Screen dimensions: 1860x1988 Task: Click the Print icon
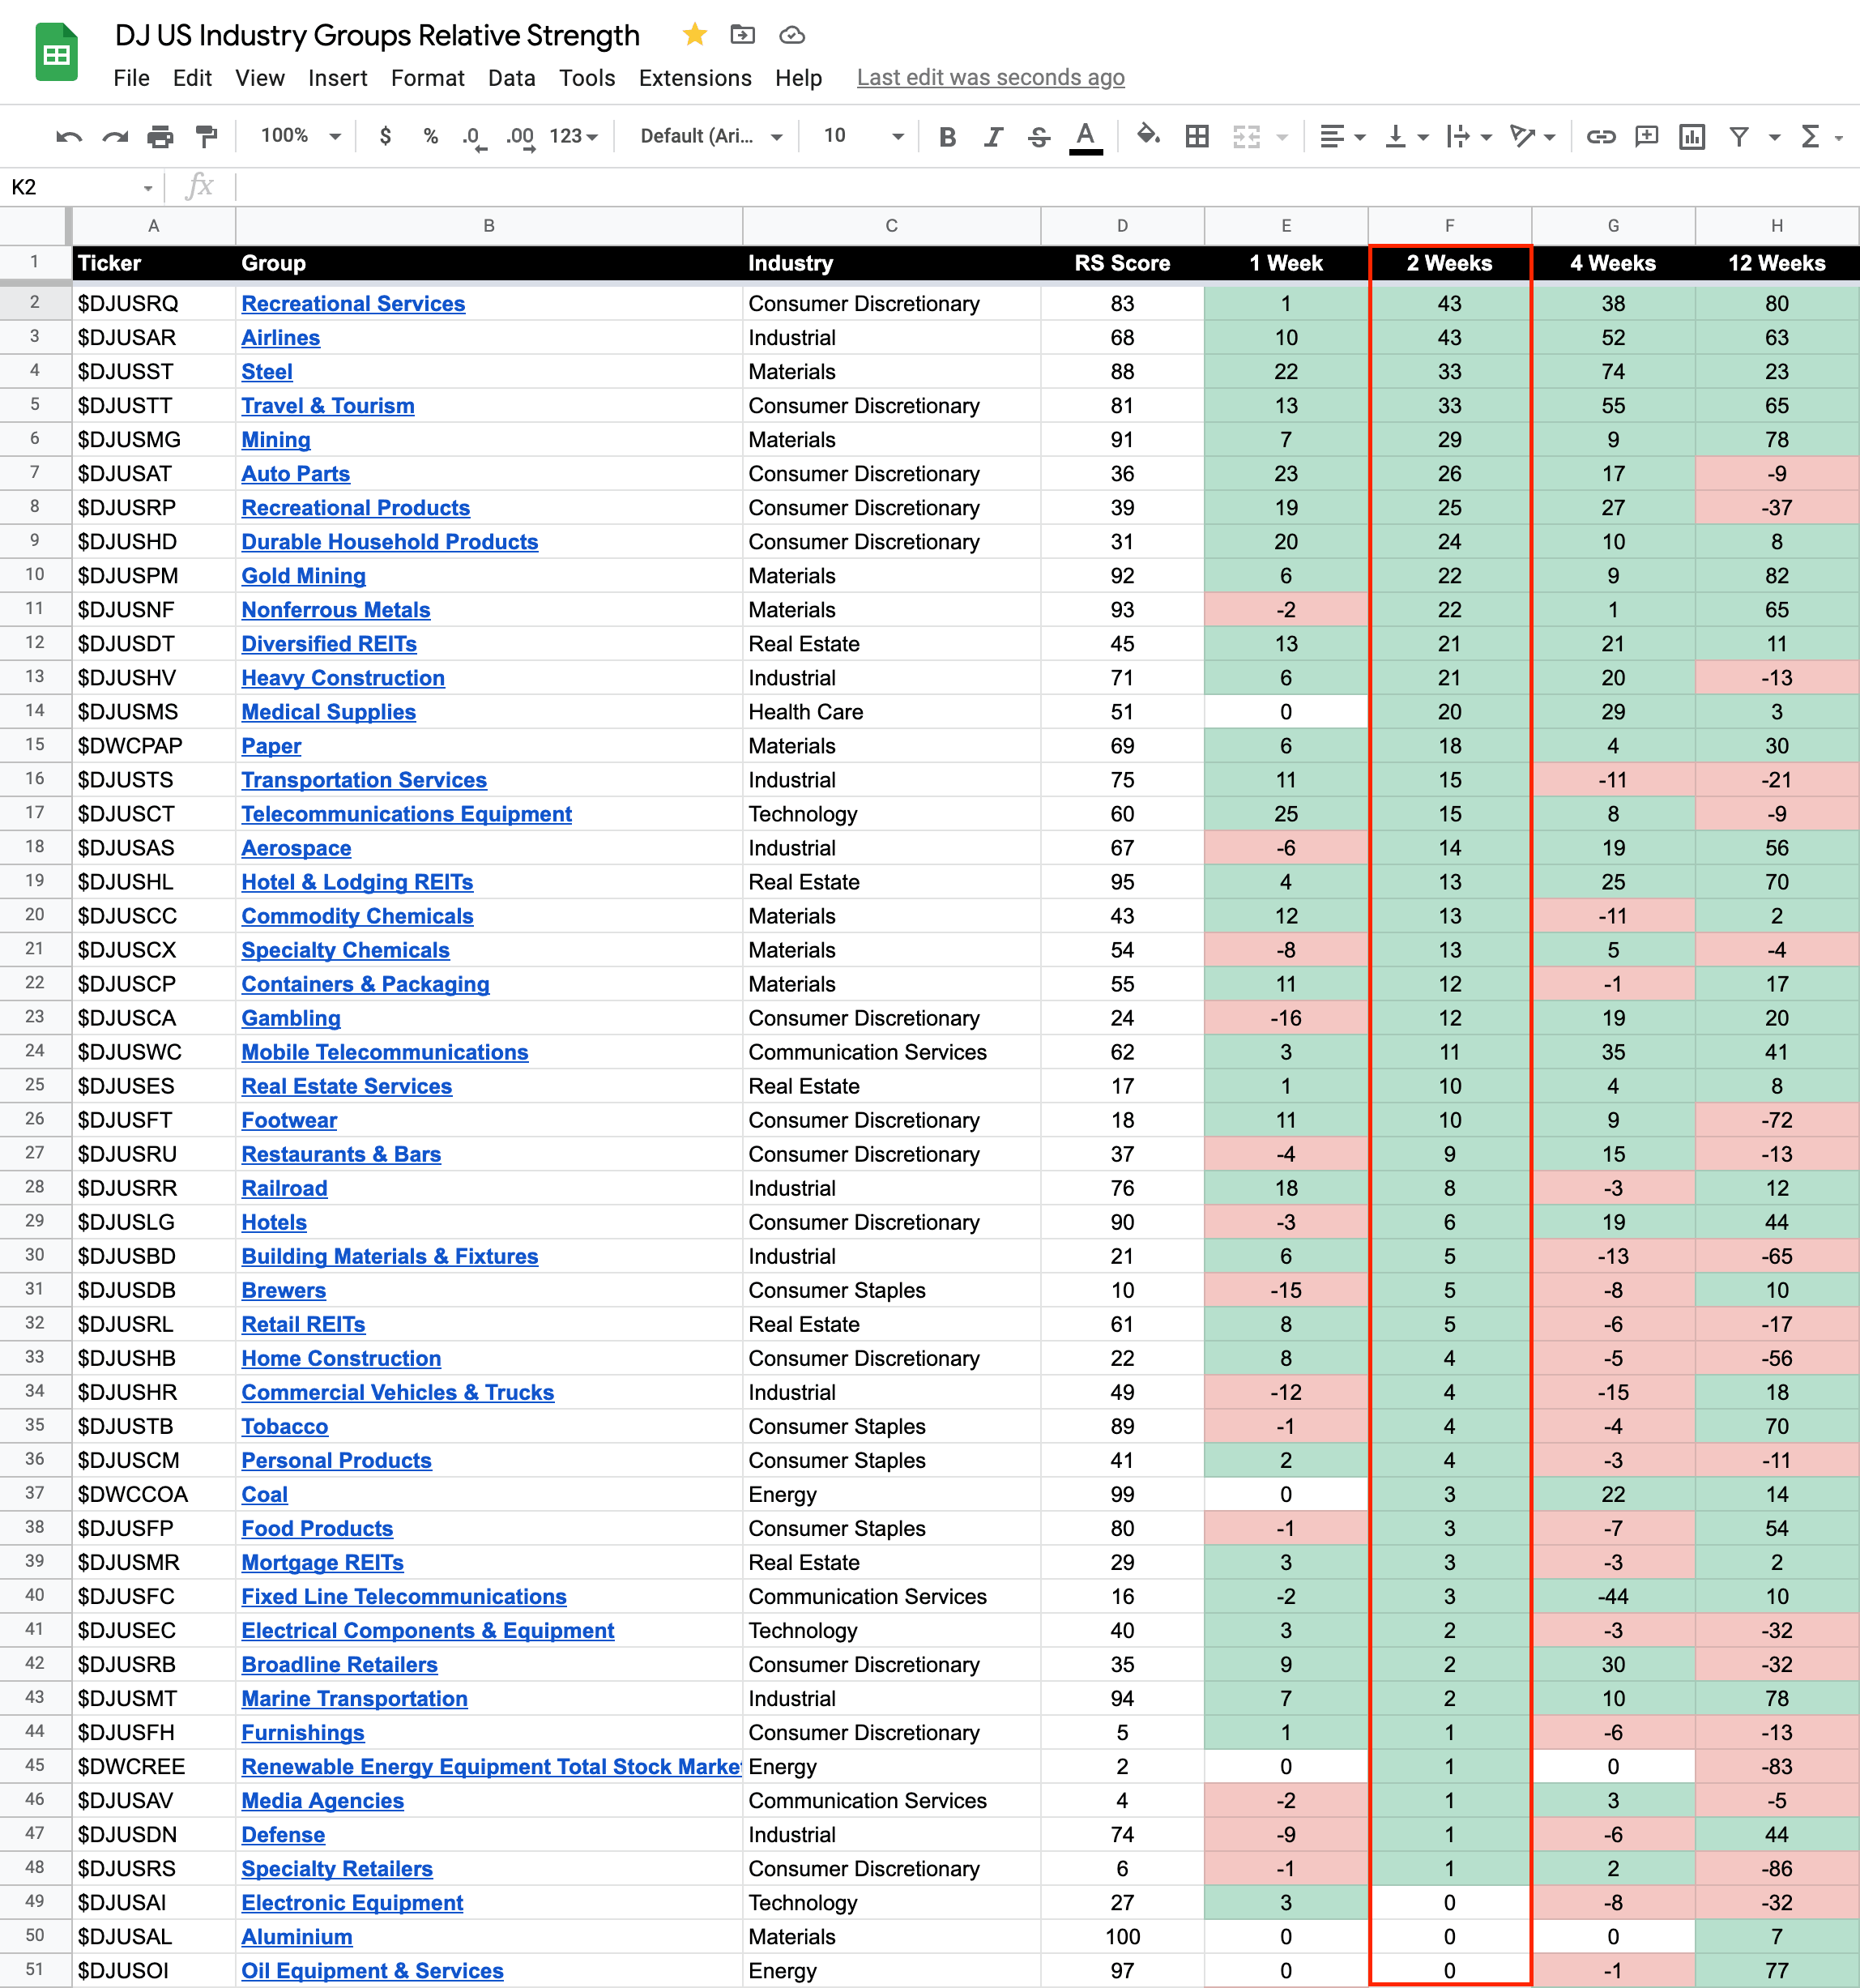(x=160, y=136)
